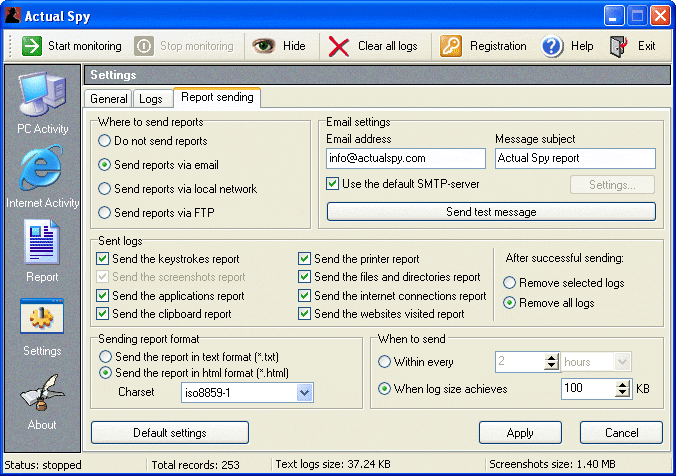Click the Cancel button
676x476 pixels.
click(621, 432)
